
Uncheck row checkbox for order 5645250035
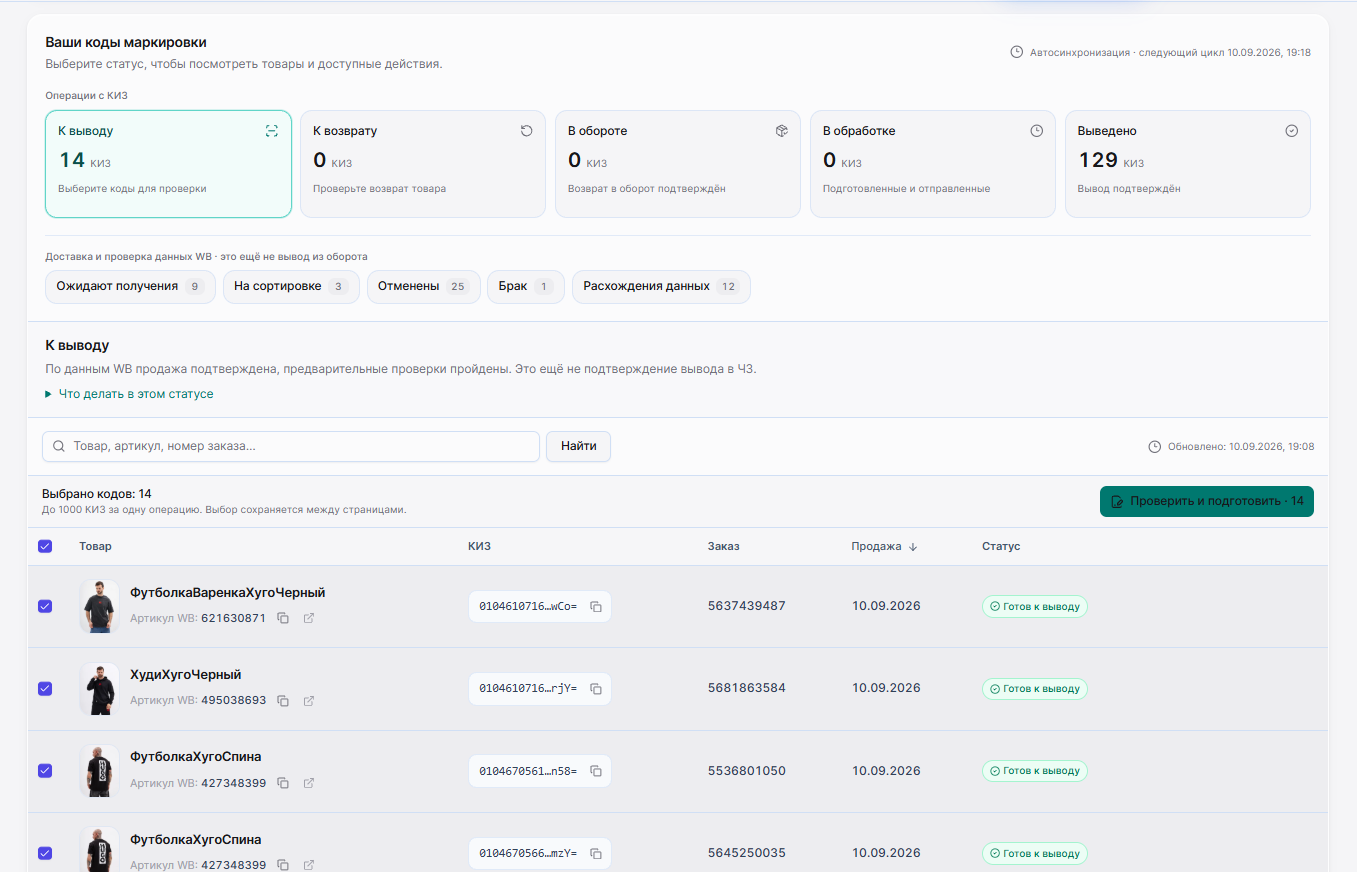click(45, 853)
